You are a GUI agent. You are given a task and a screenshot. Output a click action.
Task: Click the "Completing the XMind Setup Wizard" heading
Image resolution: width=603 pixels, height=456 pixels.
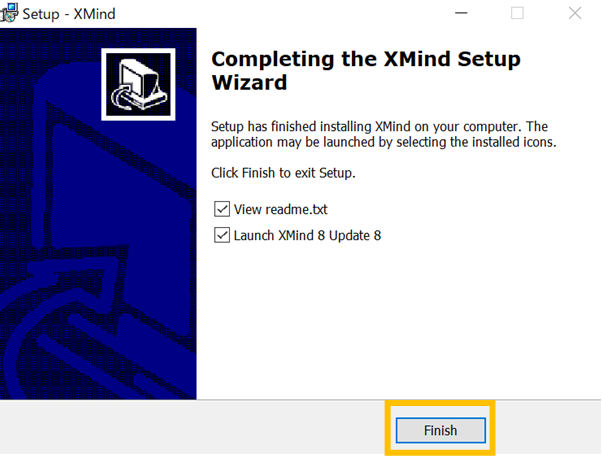pos(366,71)
